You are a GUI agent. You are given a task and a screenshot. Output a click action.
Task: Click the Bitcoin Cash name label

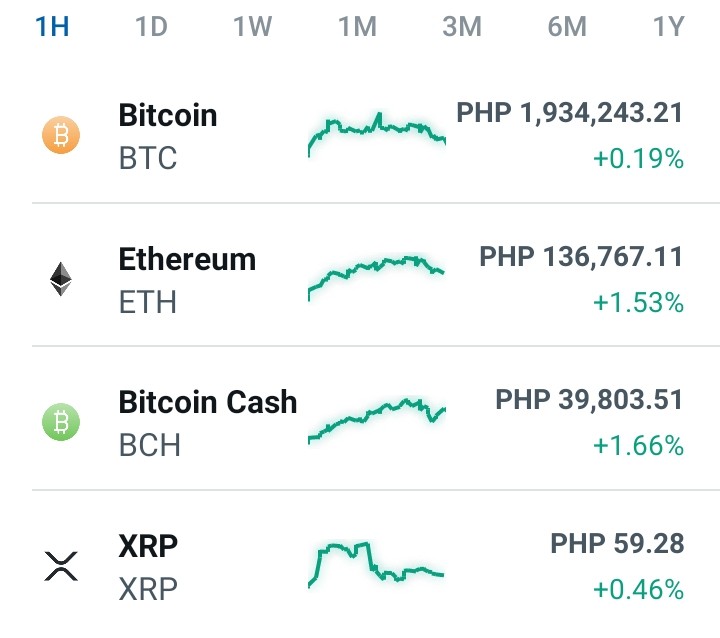tap(208, 402)
